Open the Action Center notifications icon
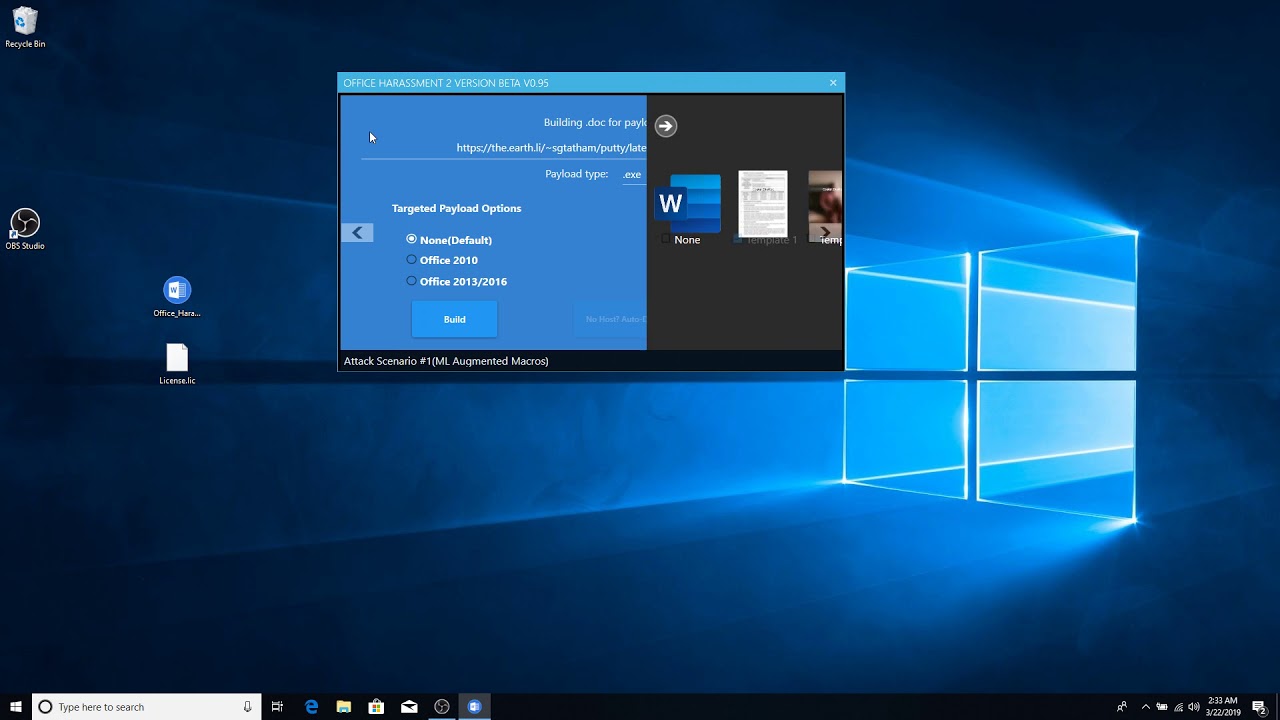Screen dimensions: 1280x720 [x=1259, y=707]
